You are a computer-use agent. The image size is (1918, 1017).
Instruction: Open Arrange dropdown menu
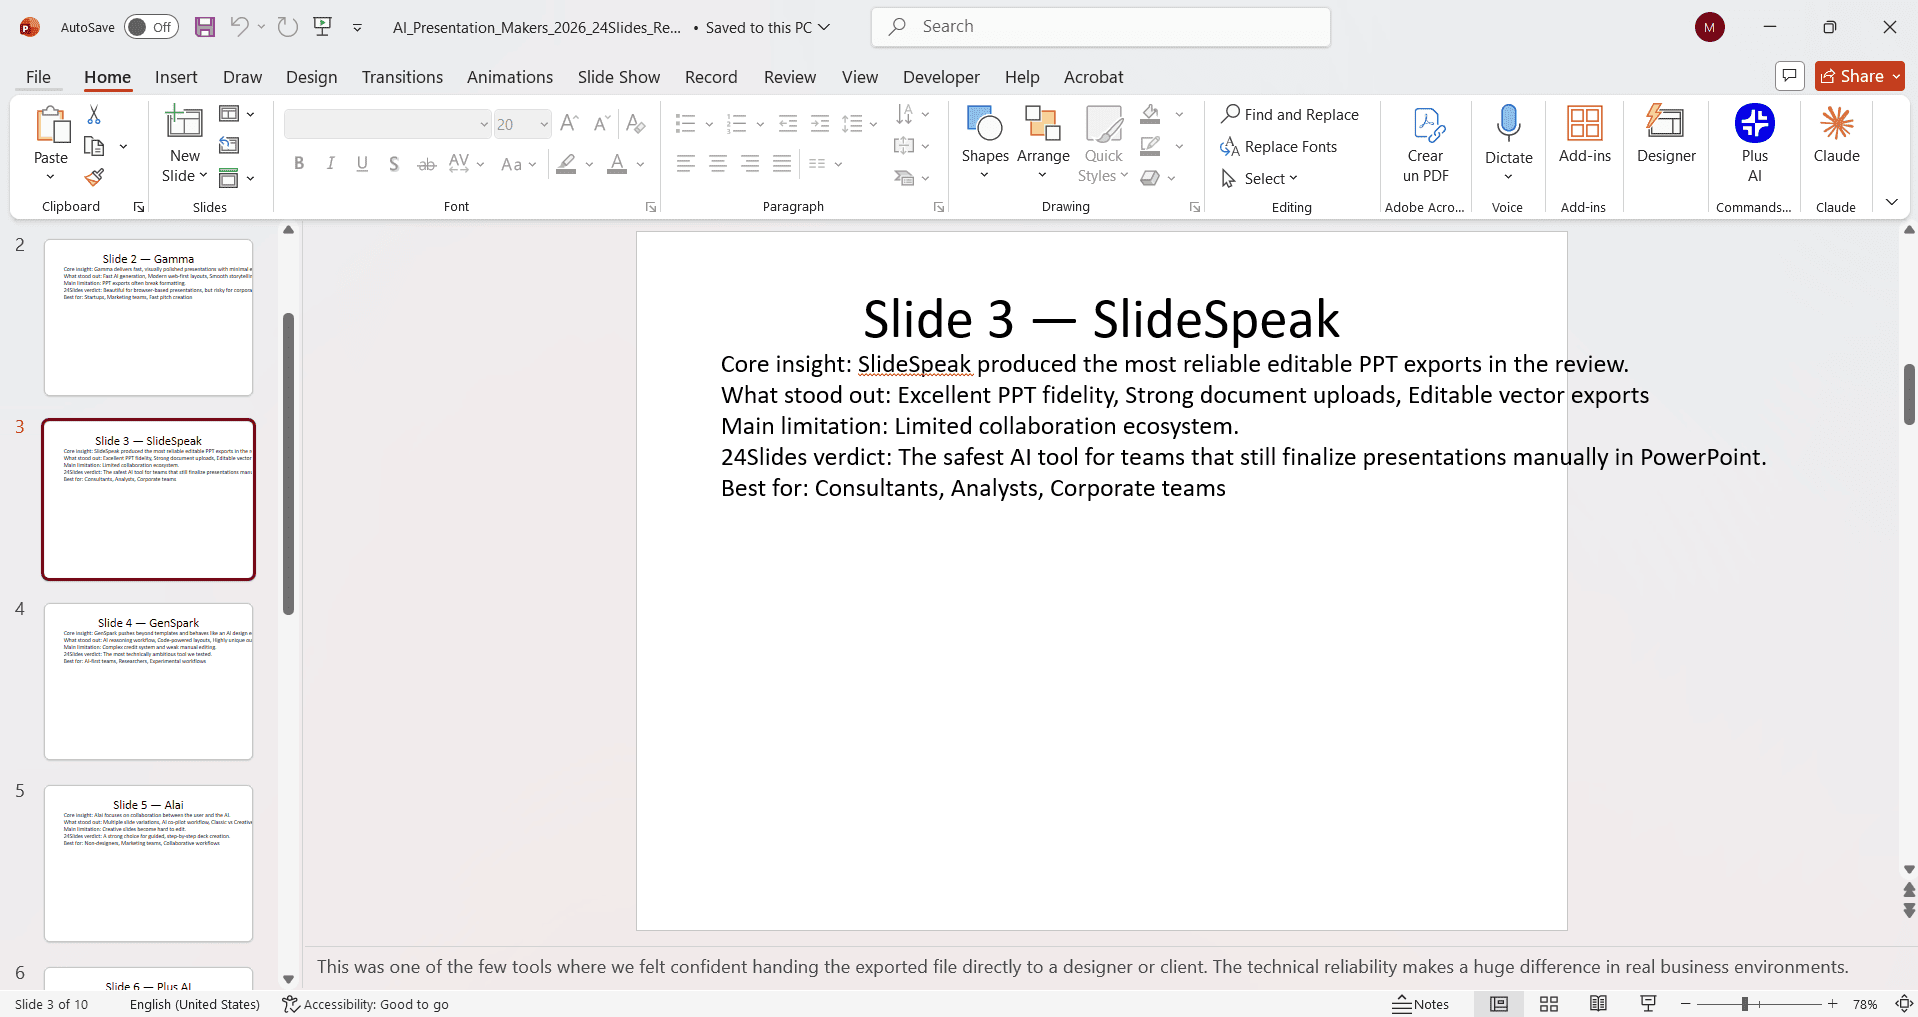(x=1043, y=145)
